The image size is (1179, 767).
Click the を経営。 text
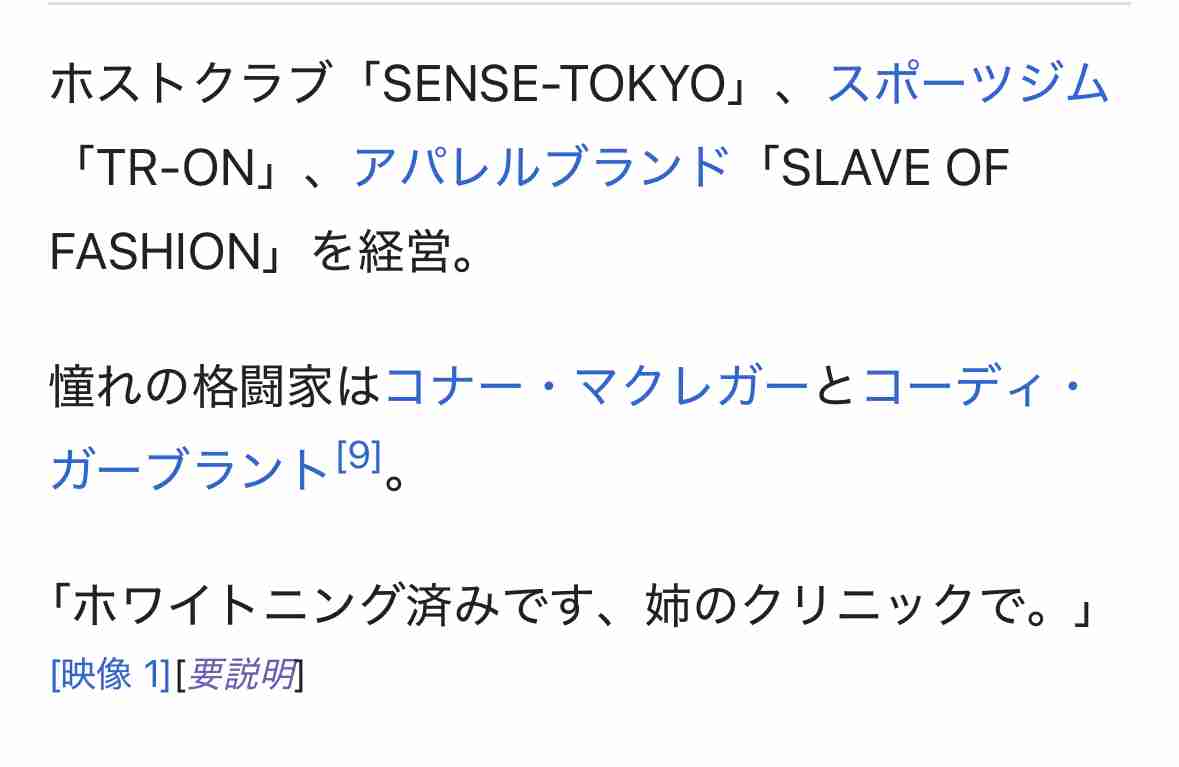[393, 251]
